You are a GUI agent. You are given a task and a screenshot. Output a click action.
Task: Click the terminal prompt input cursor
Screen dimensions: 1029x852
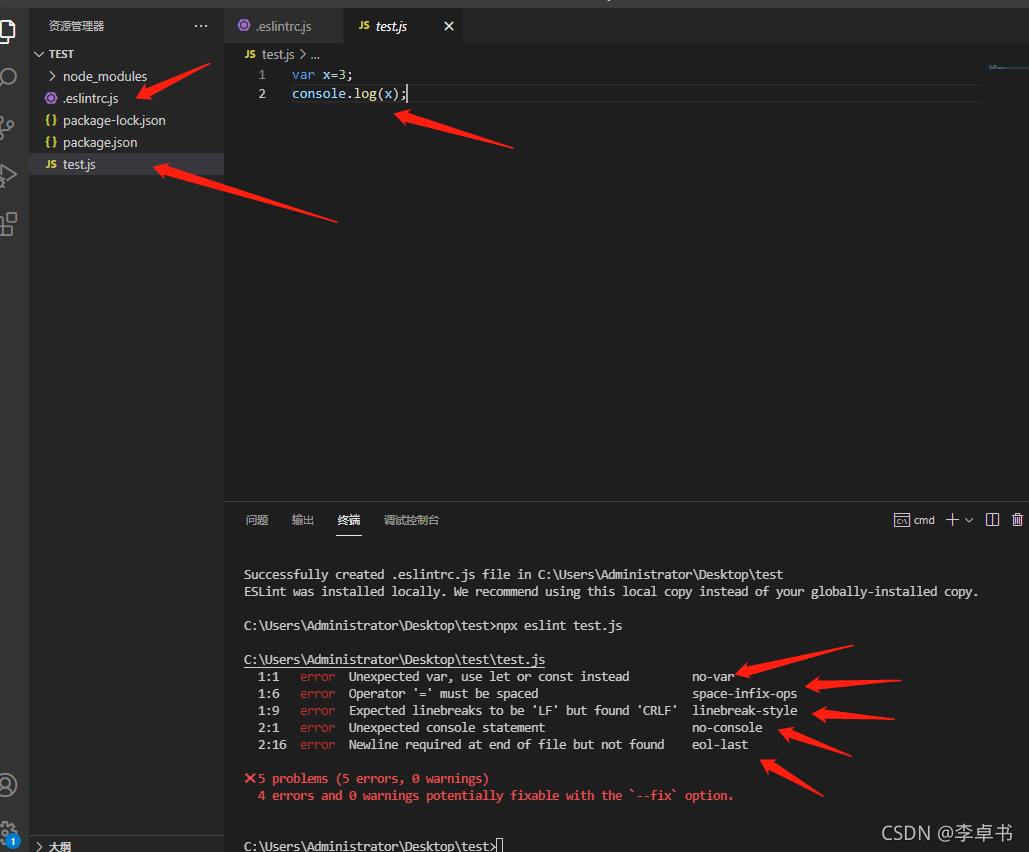pyautogui.click(x=500, y=845)
